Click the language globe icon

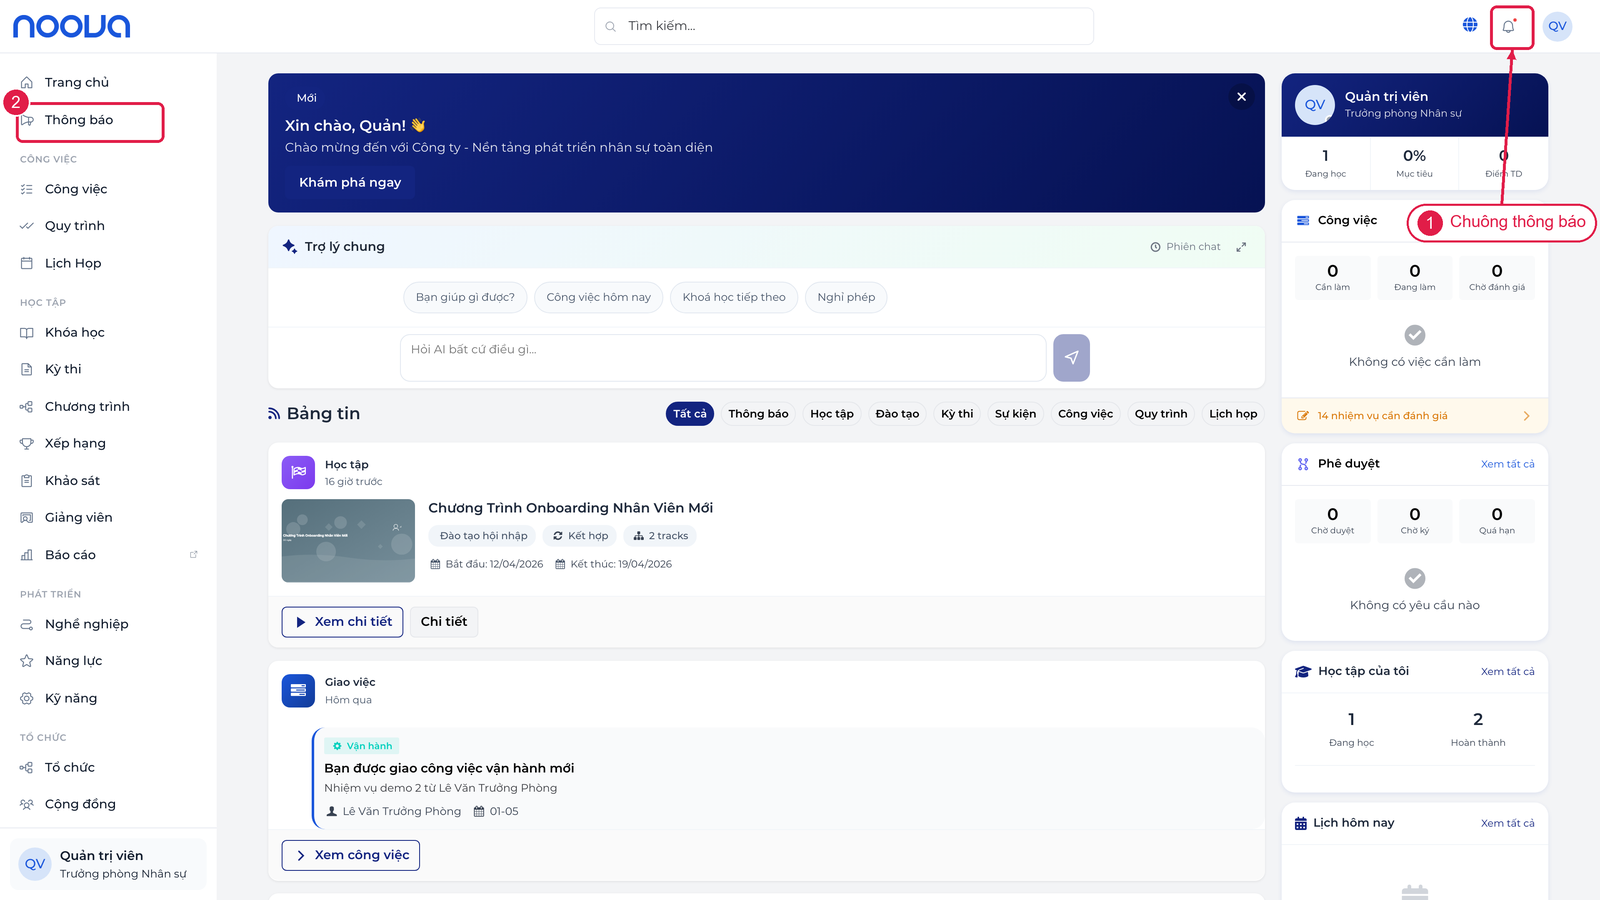1470,25
